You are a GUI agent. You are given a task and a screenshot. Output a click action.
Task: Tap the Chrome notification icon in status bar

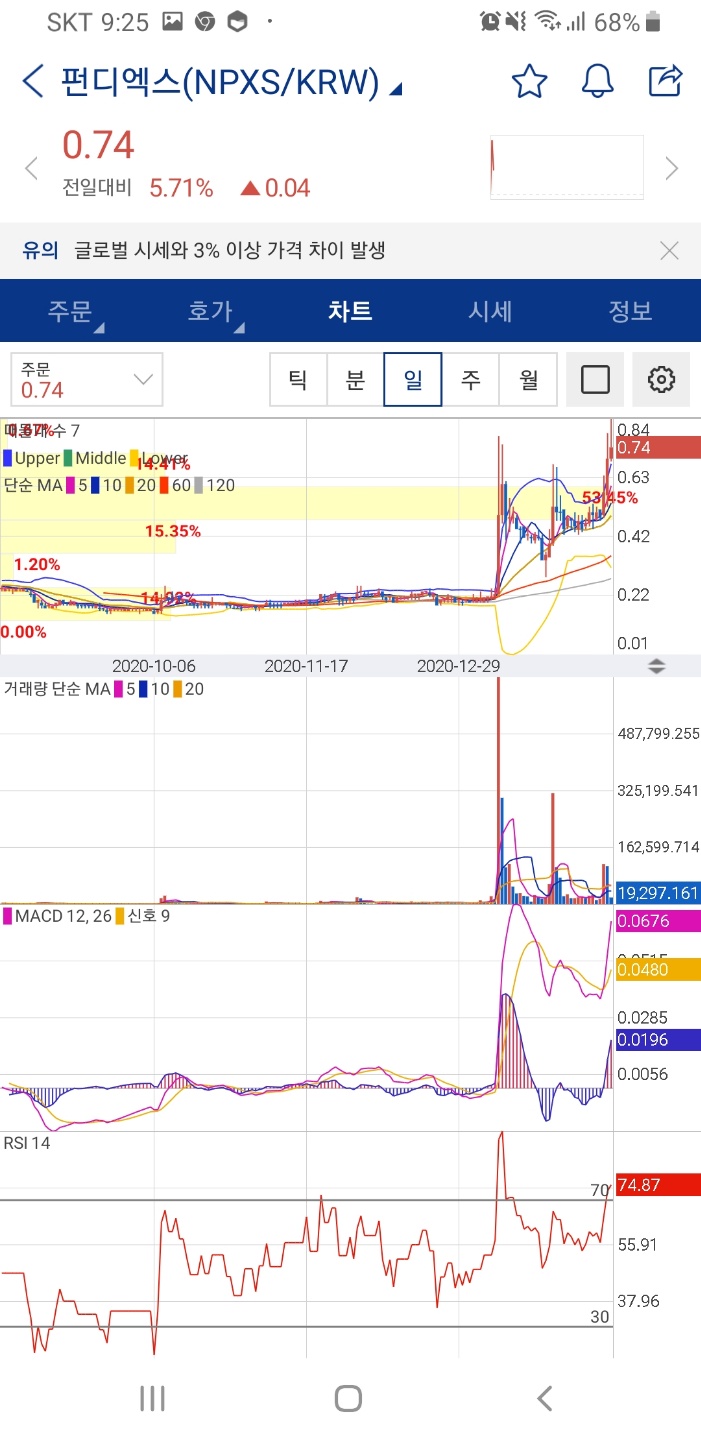204,22
